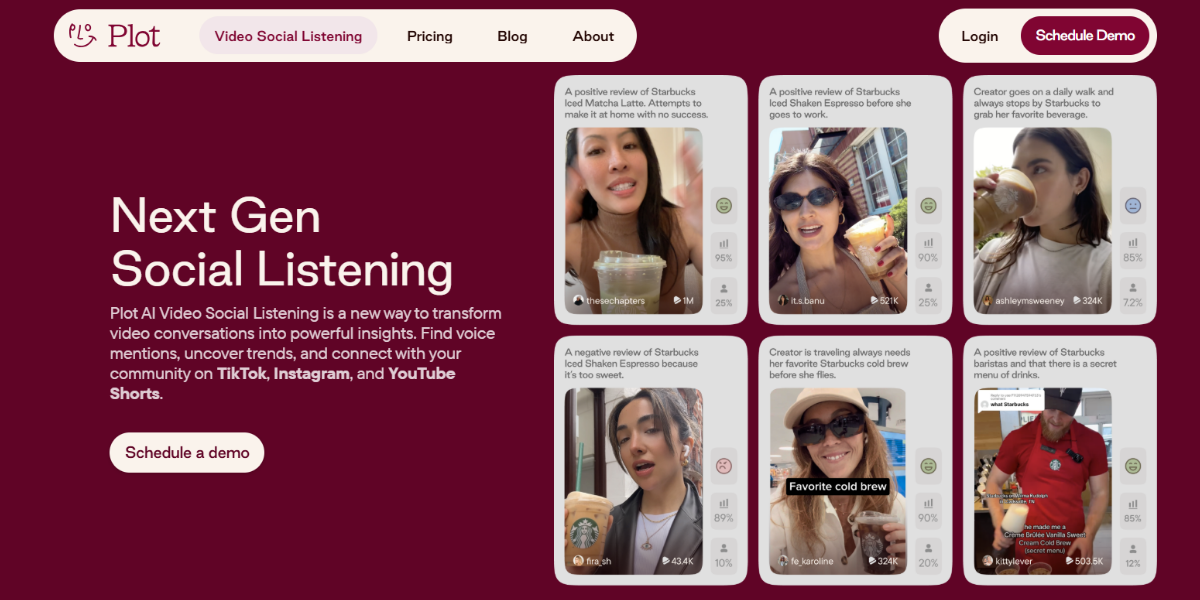Click the Schedule Demo button in header
This screenshot has height=600, width=1200.
(1085, 35)
